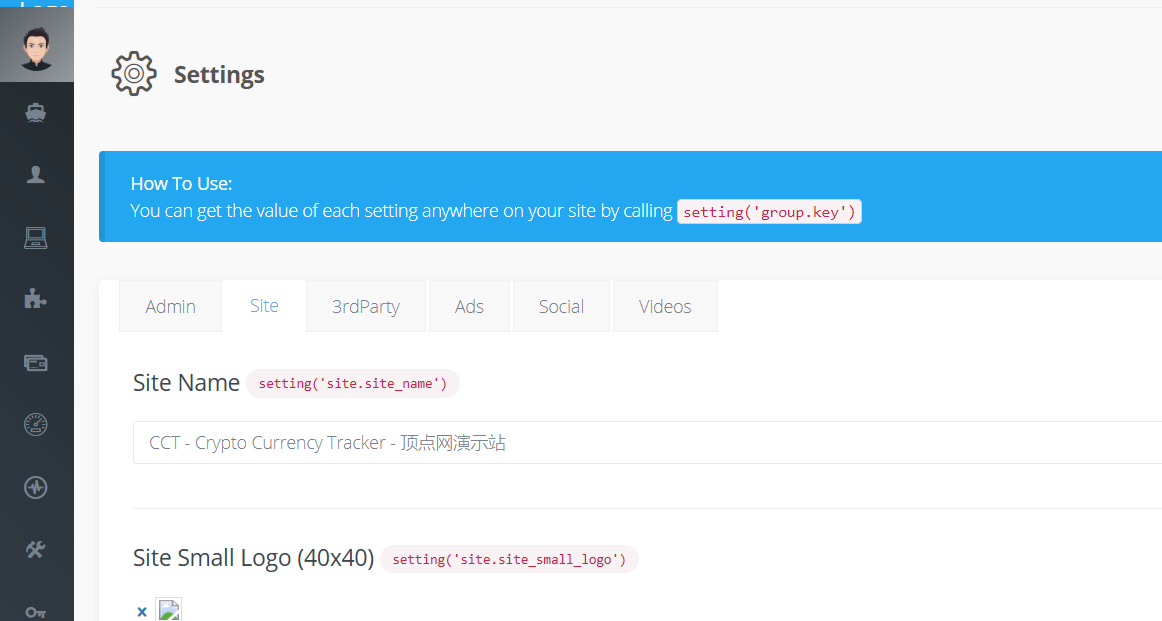Open the wallet icon in sidebar
Viewport: 1162px width, 621px height.
coord(36,363)
